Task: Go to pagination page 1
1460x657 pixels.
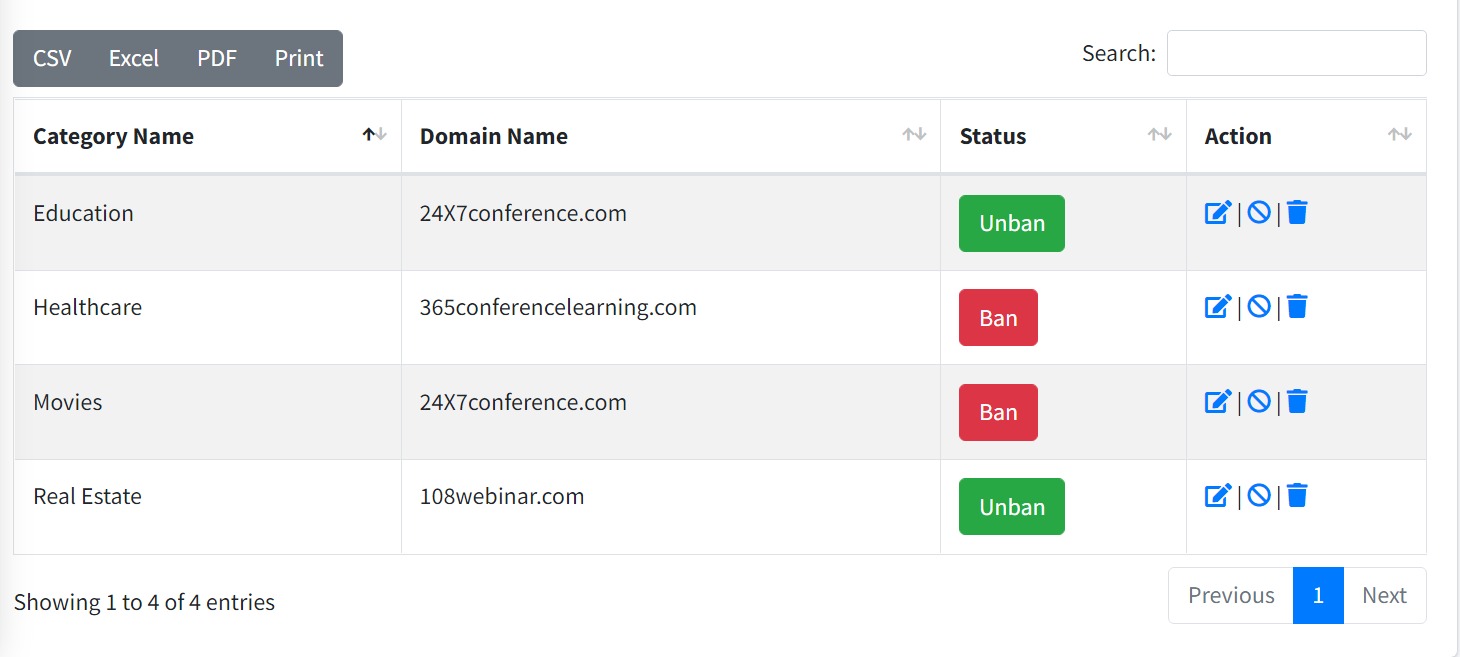Action: 1317,596
